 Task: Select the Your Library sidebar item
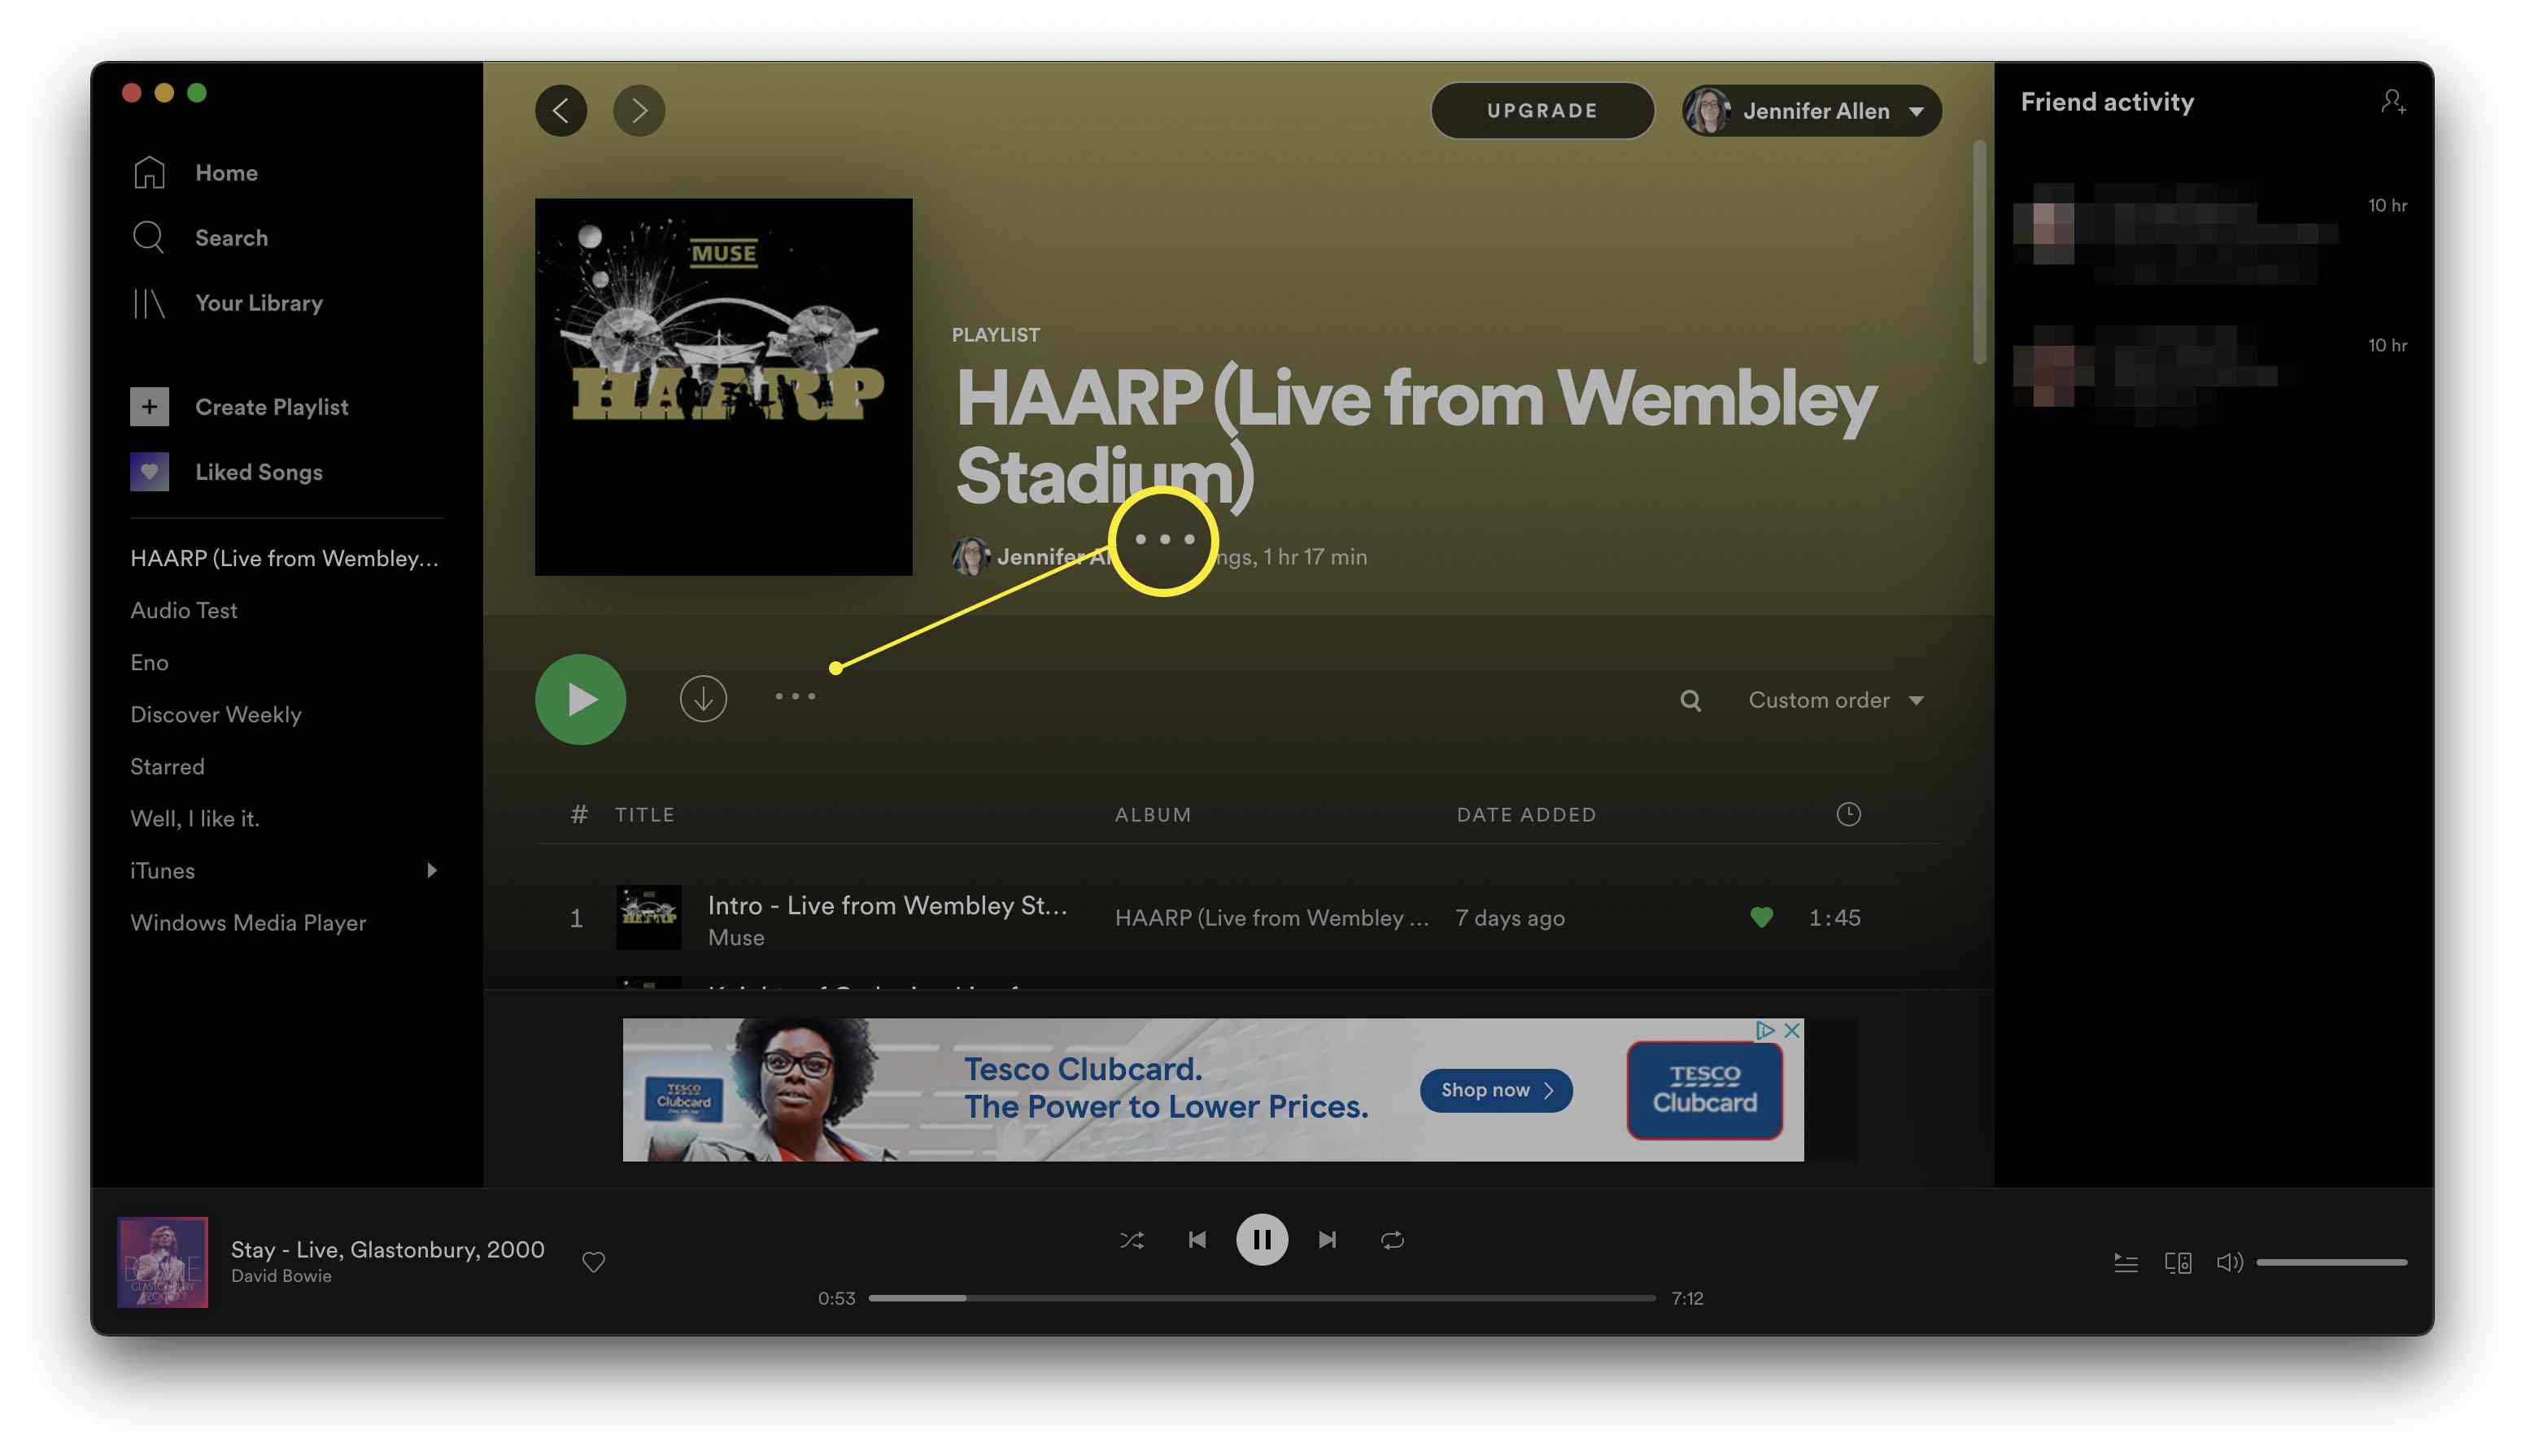(259, 302)
